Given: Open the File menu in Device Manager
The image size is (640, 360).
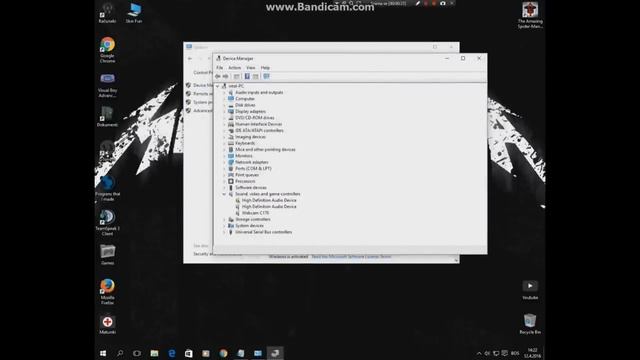Looking at the screenshot, I should [220, 68].
